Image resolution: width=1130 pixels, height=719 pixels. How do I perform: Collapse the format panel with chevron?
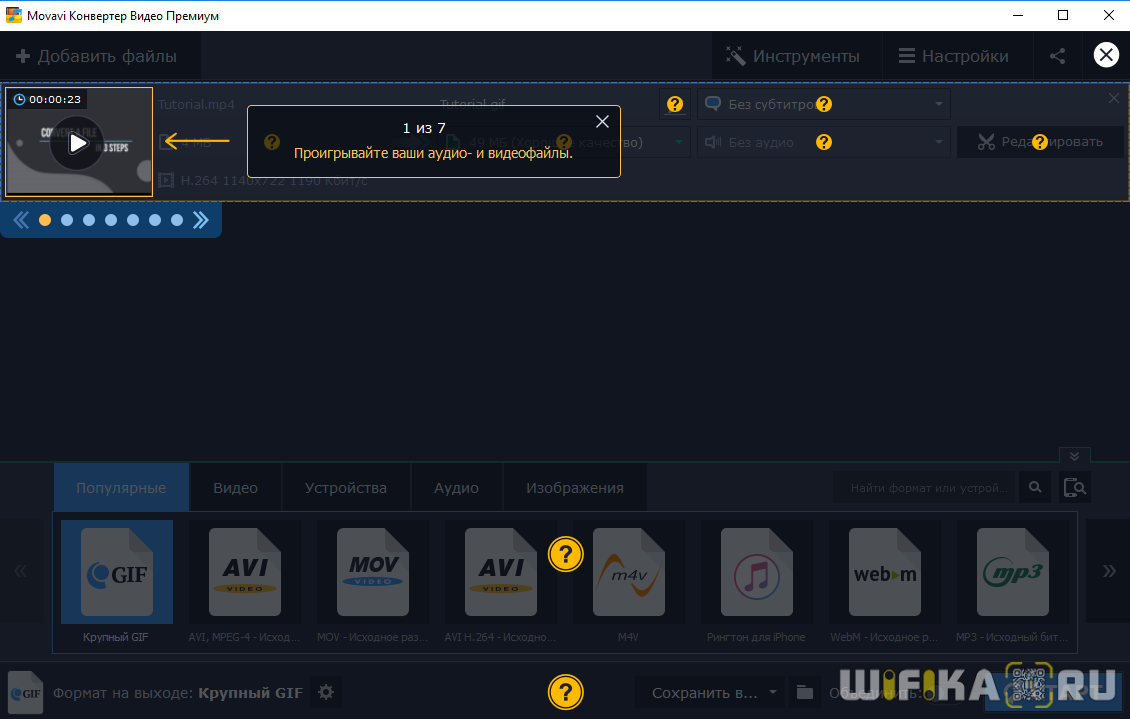1074,456
